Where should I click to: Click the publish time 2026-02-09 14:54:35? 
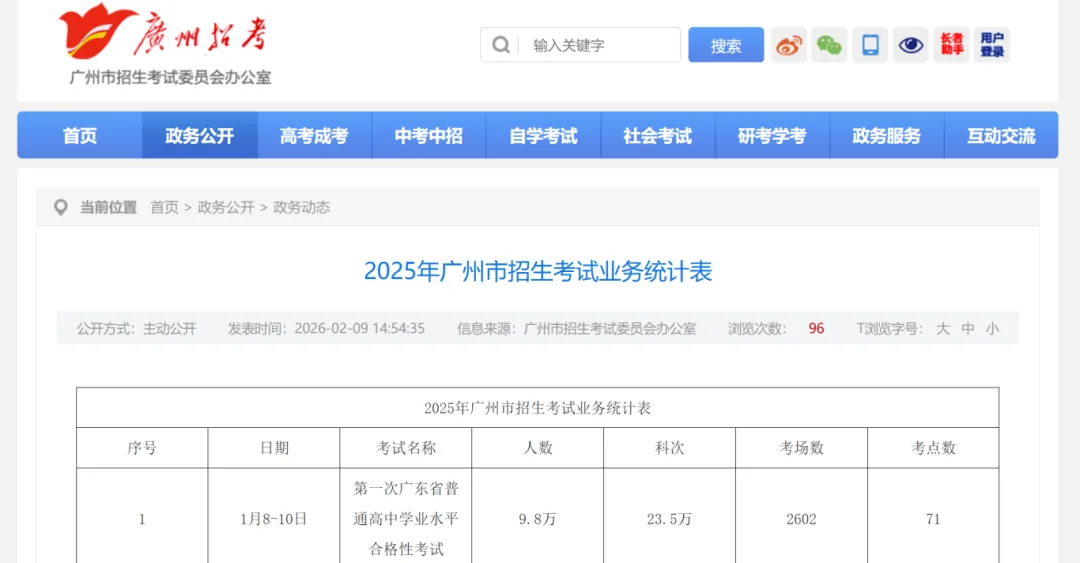360,329
